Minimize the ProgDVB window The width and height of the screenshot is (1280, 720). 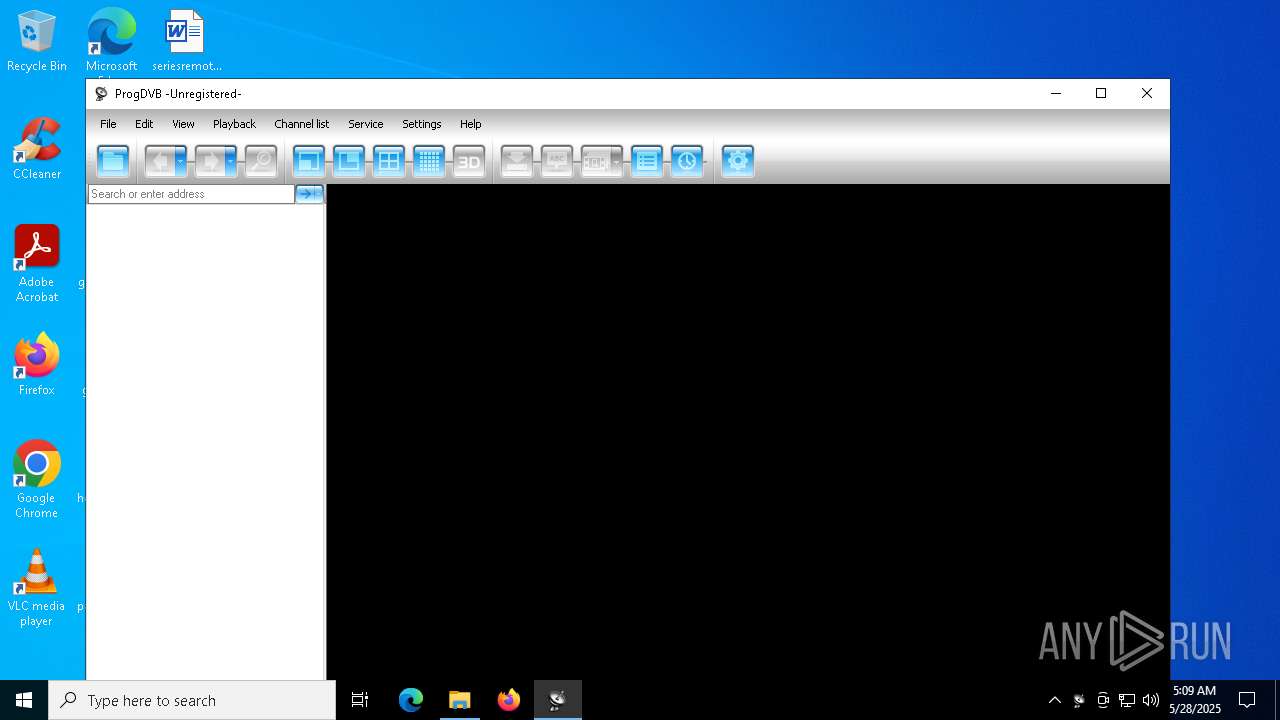pos(1055,93)
